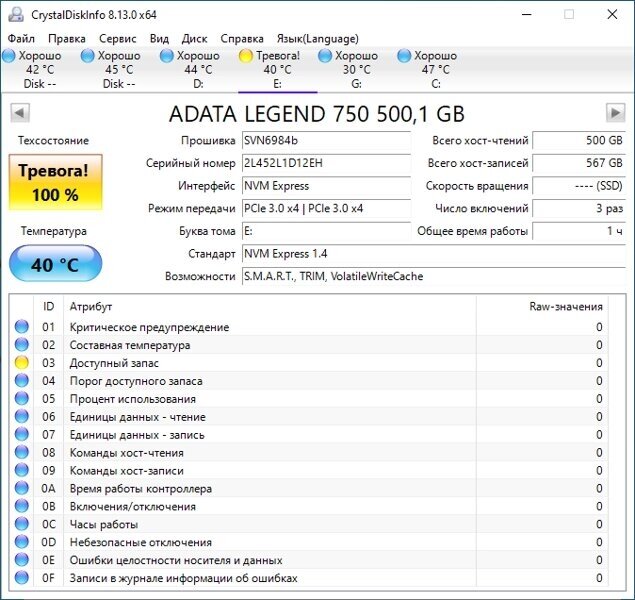Image resolution: width=635 pixels, height=600 pixels.
Task: Select the Доступный запас attribute text
Action: [x=114, y=363]
